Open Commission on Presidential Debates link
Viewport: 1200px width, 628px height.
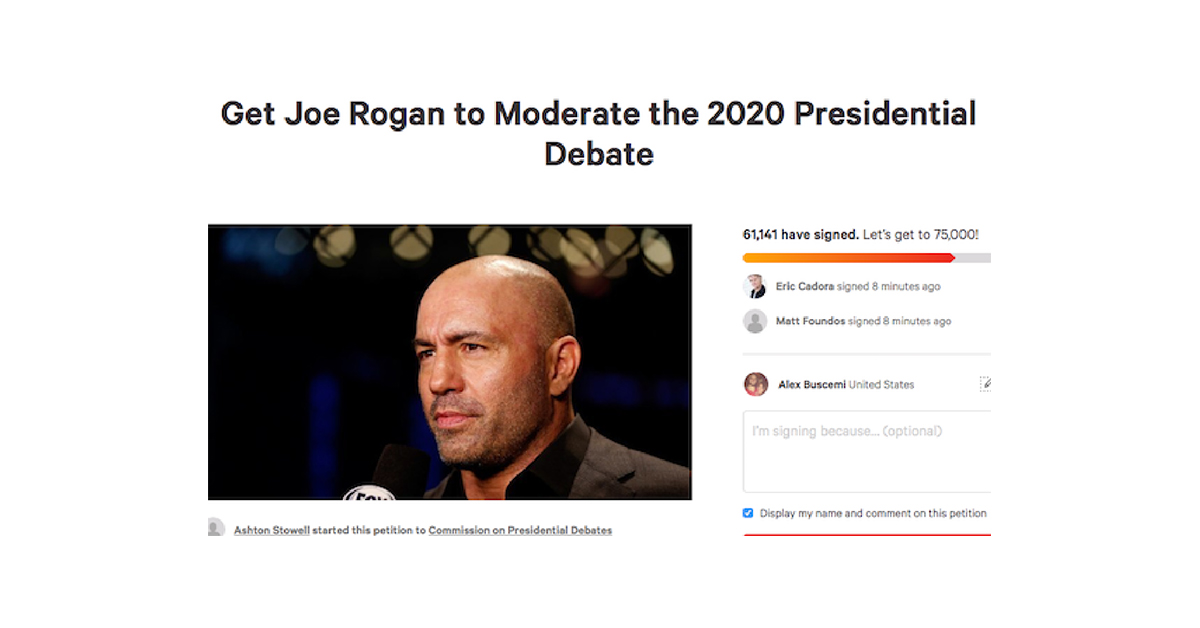click(x=520, y=530)
